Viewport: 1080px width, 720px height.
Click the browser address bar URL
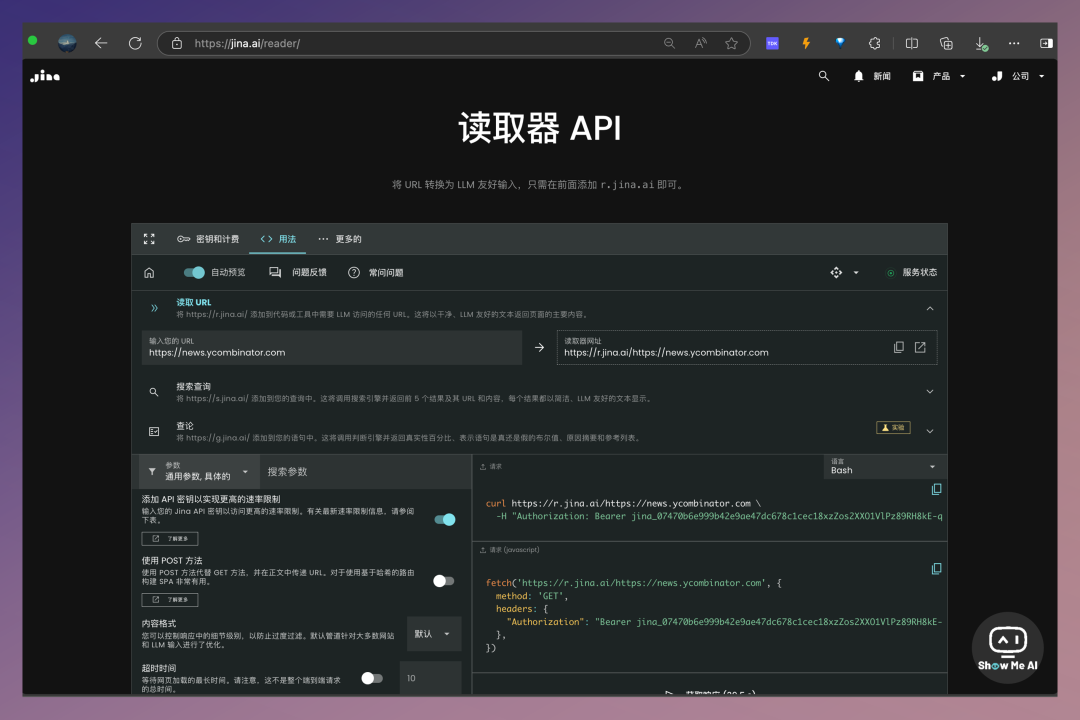click(x=247, y=43)
